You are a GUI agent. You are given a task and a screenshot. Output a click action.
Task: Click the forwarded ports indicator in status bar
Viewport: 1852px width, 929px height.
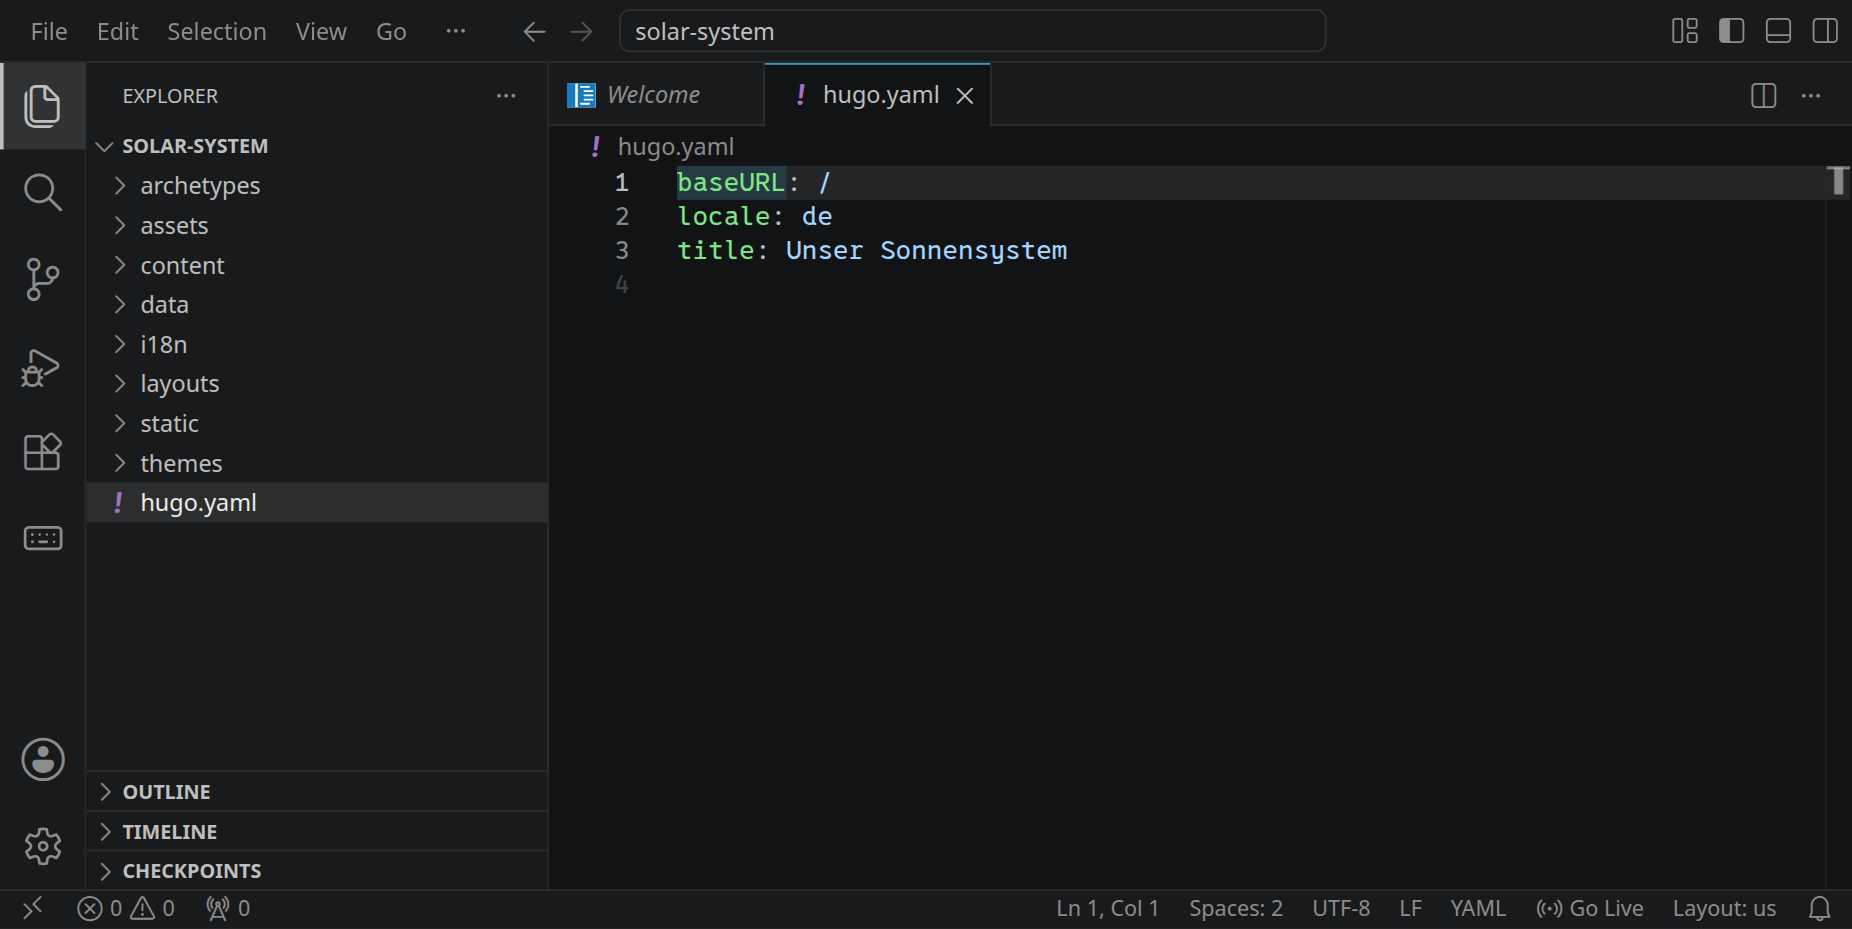point(228,908)
